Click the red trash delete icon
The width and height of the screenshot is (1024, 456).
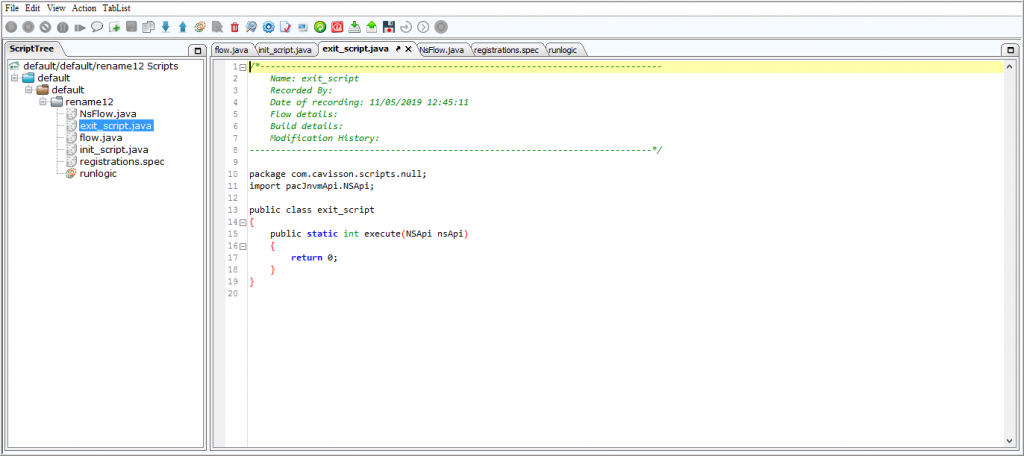point(234,27)
